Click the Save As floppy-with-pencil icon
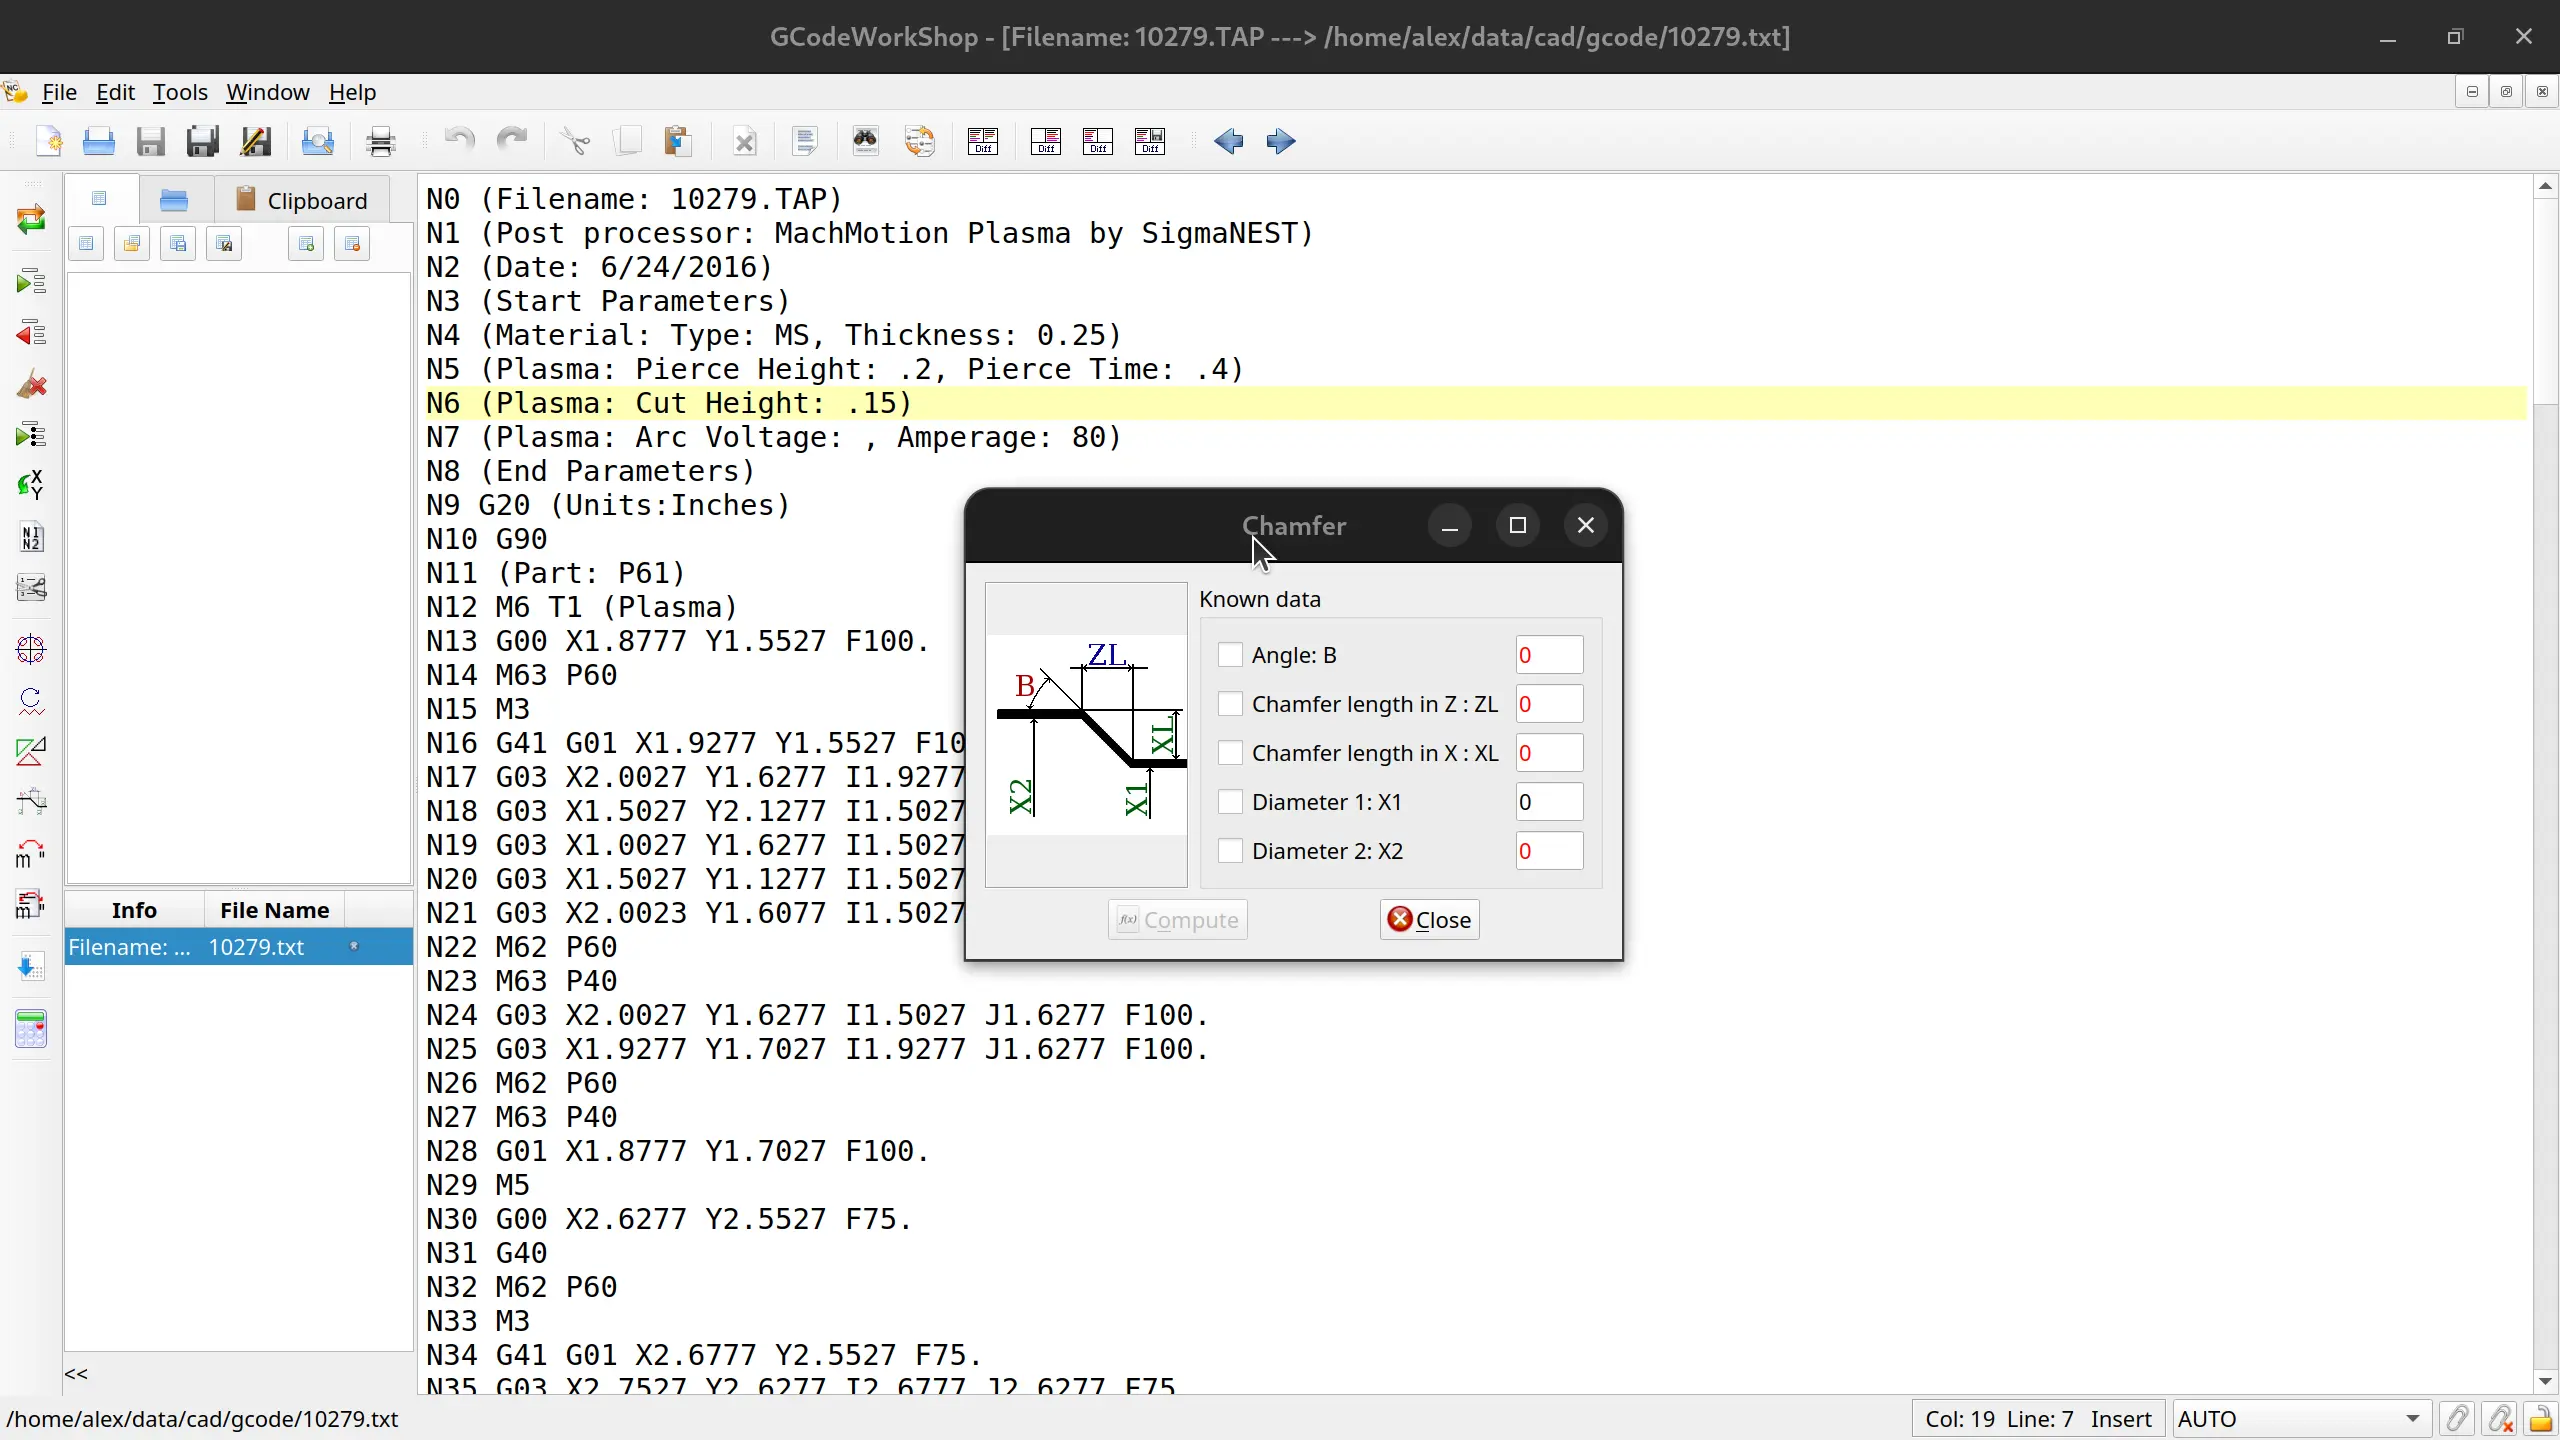Image resolution: width=2560 pixels, height=1440 pixels. pyautogui.click(x=256, y=141)
